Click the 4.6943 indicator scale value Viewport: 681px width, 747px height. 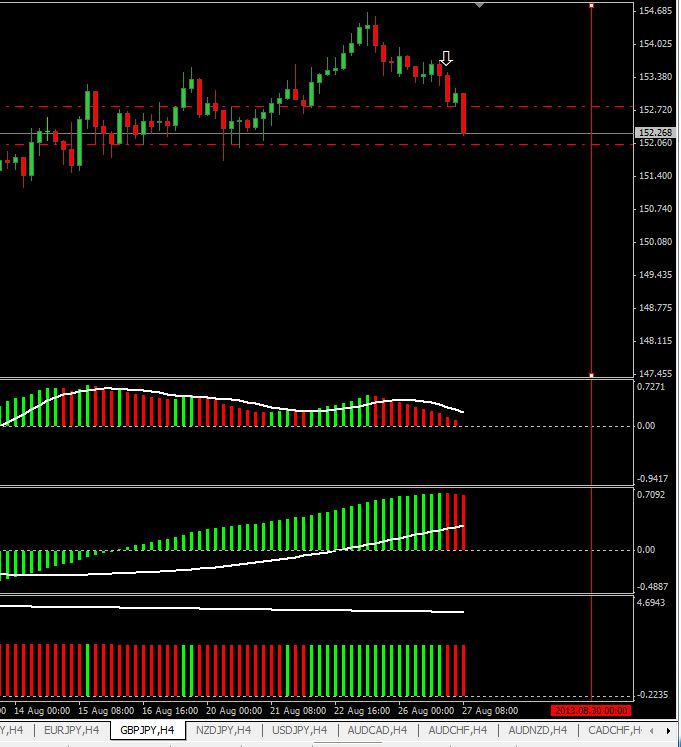click(651, 603)
